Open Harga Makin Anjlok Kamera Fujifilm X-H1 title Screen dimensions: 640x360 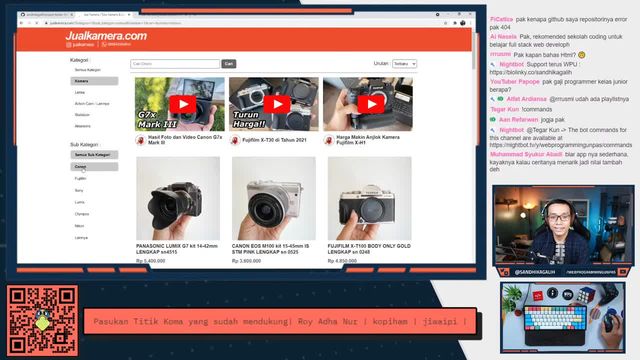368,140
